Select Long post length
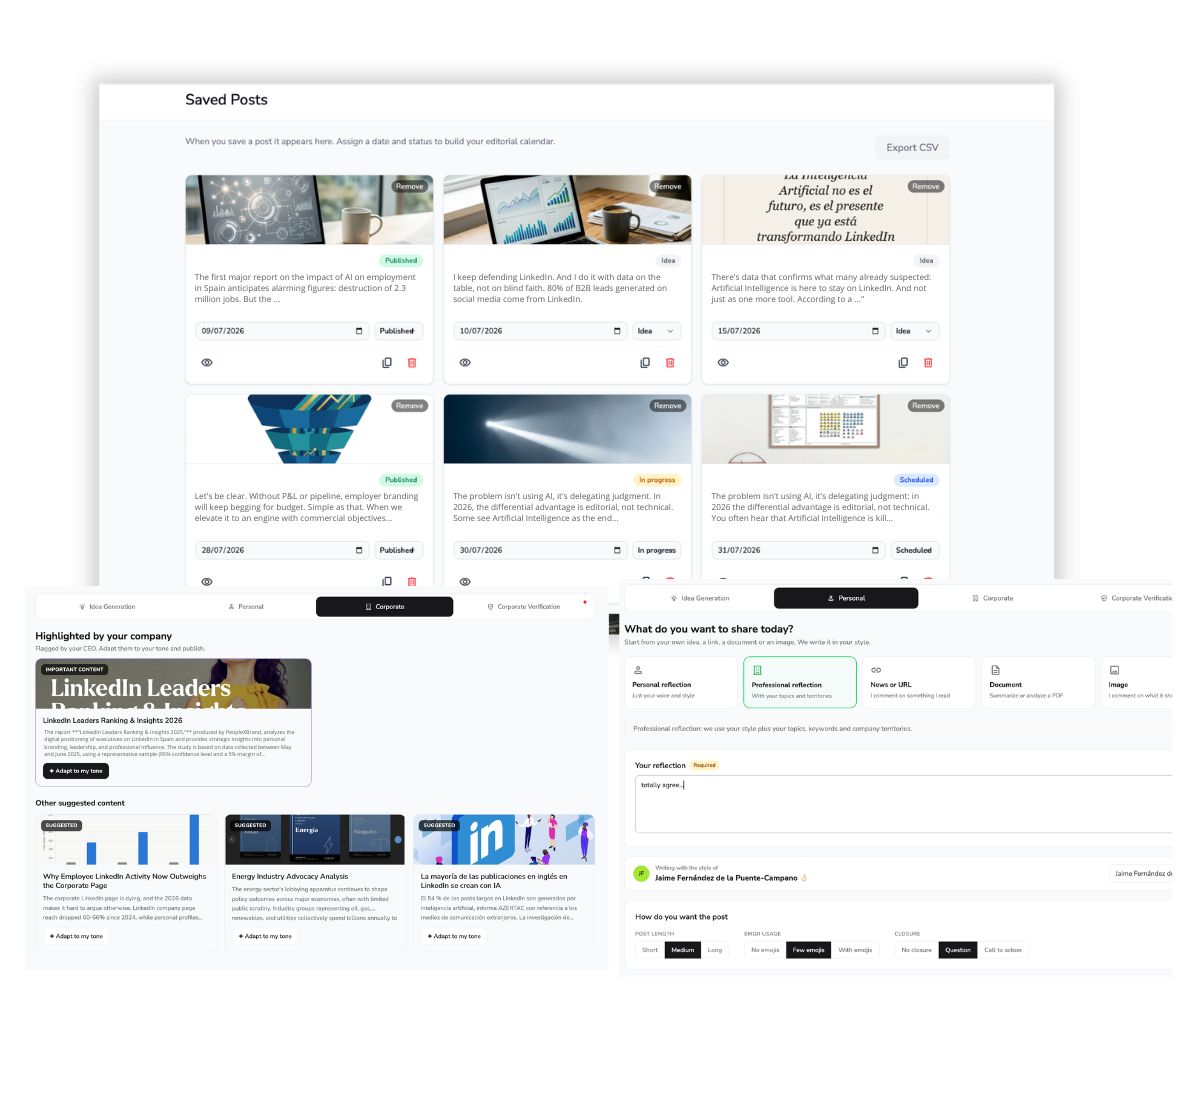The image size is (1200, 1100). pyautogui.click(x=715, y=950)
